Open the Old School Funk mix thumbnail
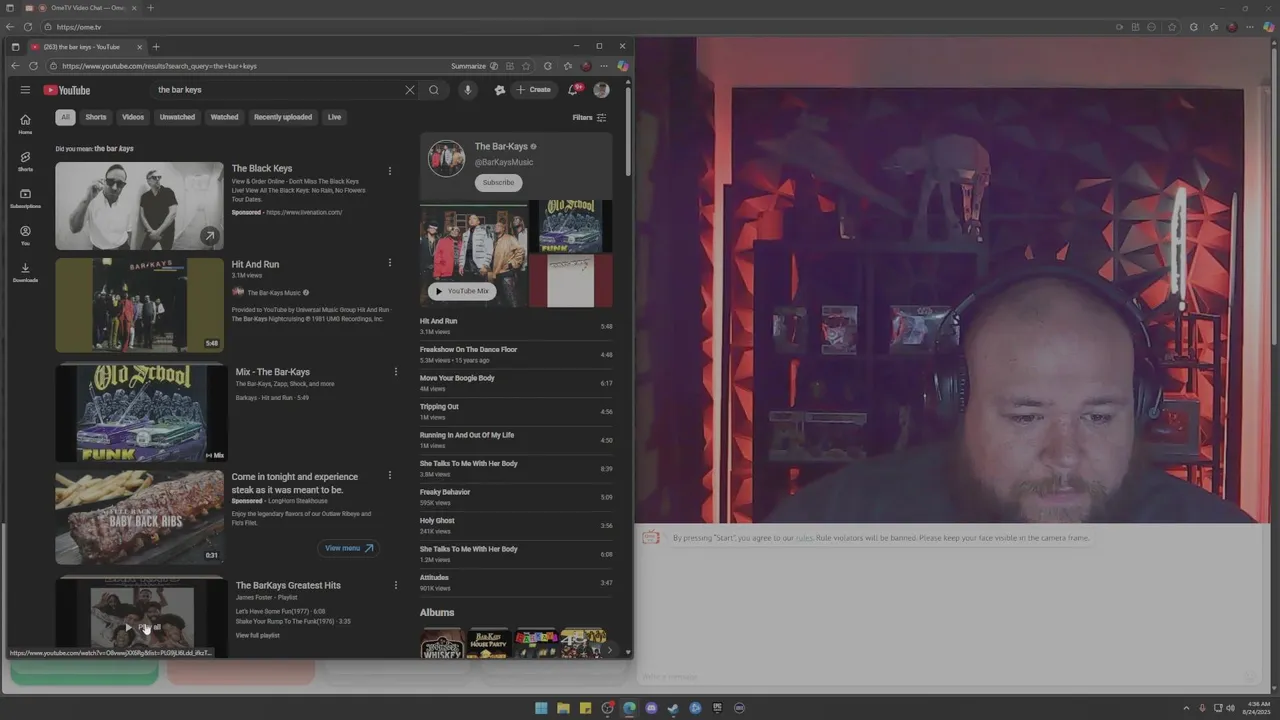The height and width of the screenshot is (720, 1280). coord(141,412)
